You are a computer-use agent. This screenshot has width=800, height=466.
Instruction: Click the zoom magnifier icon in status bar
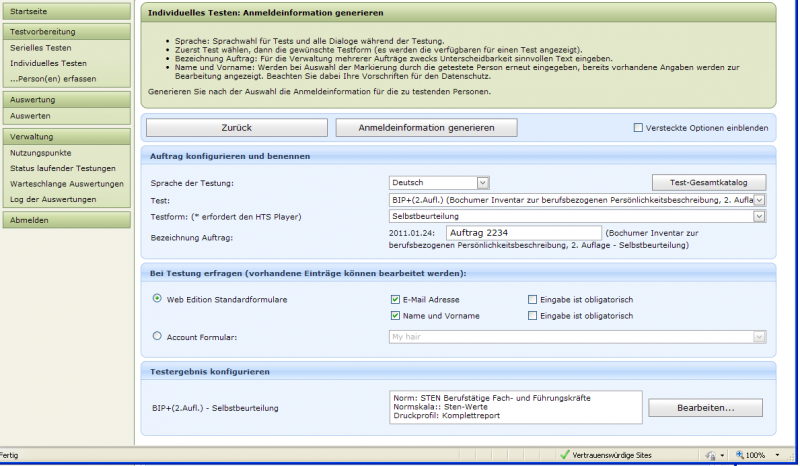741,455
